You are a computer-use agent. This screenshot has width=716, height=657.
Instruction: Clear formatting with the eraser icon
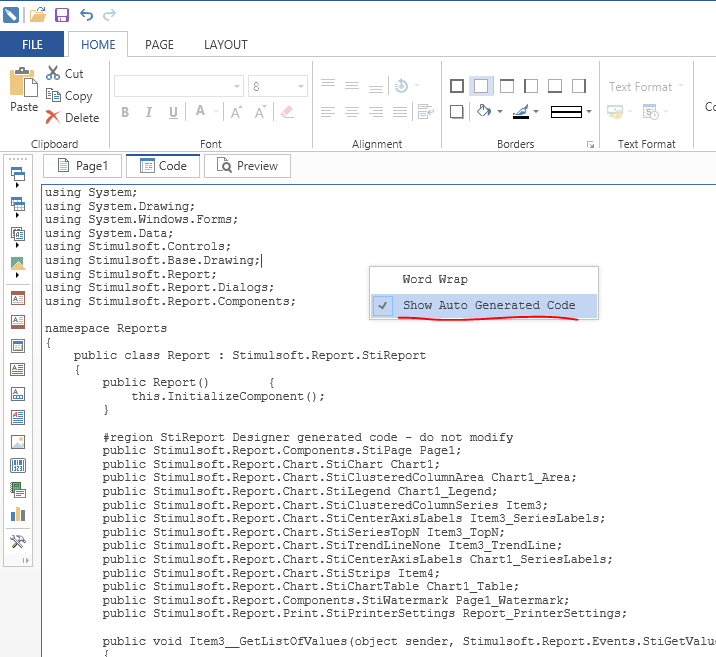(x=287, y=111)
